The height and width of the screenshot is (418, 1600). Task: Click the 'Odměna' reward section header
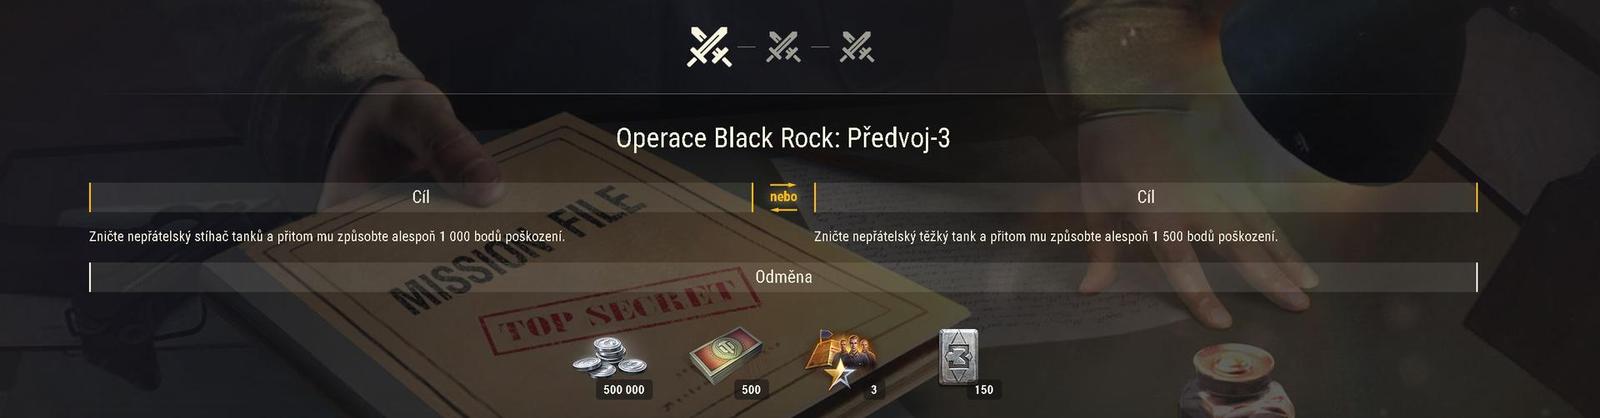[783, 277]
